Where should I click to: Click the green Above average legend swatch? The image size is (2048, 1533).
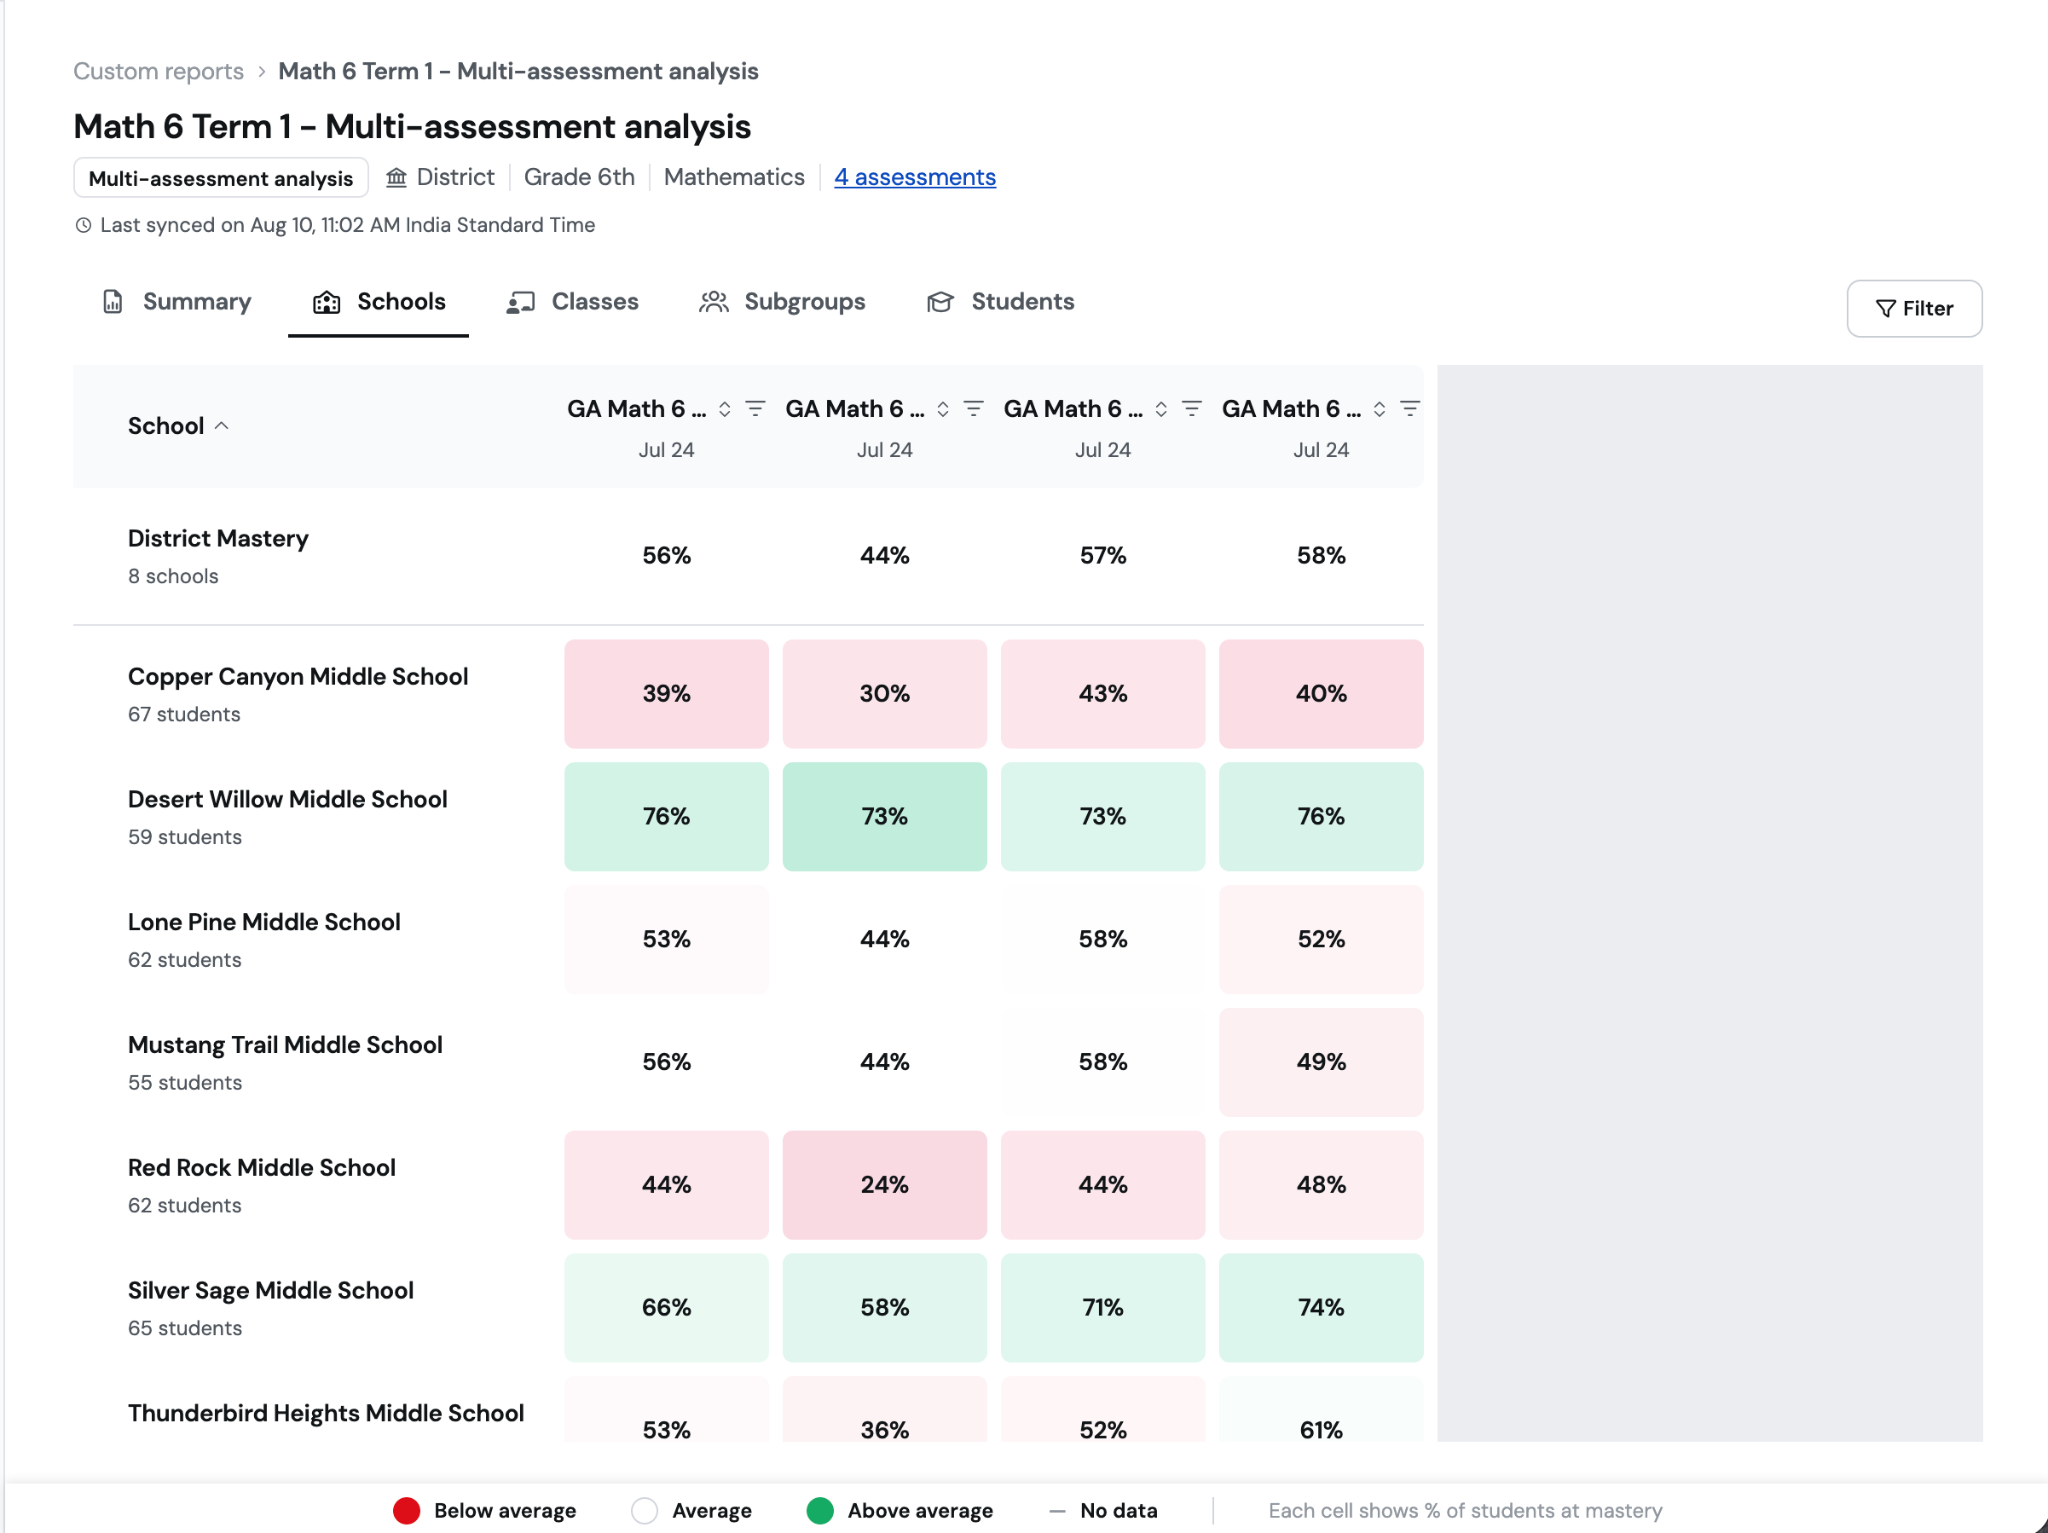[820, 1511]
